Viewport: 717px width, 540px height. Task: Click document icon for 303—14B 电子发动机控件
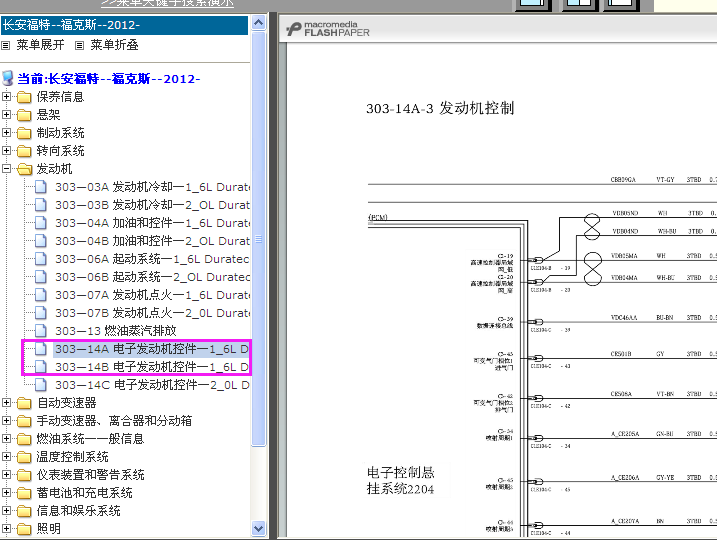point(41,367)
